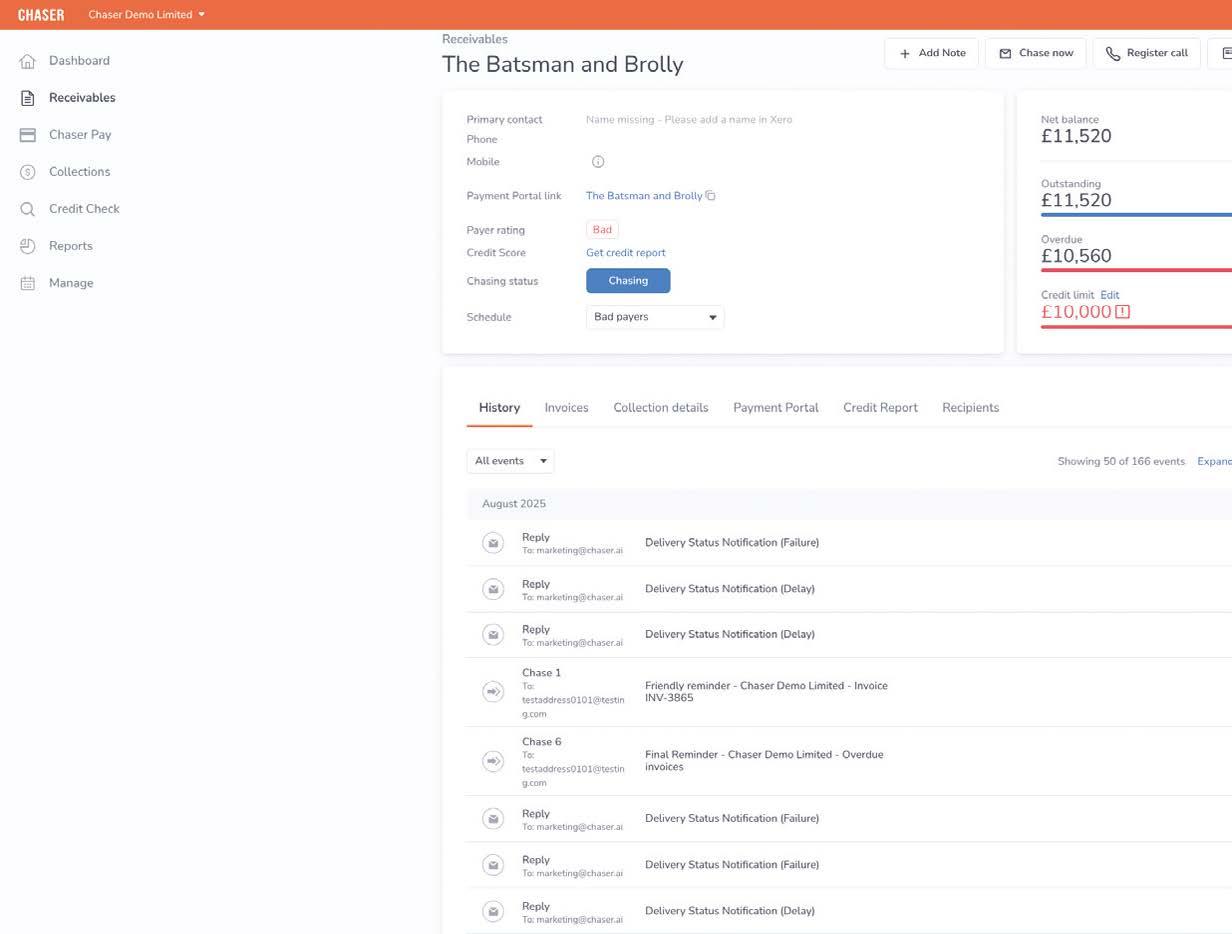This screenshot has height=934, width=1232.
Task: Click the Chaser Pay card icon
Action: [x=28, y=135]
